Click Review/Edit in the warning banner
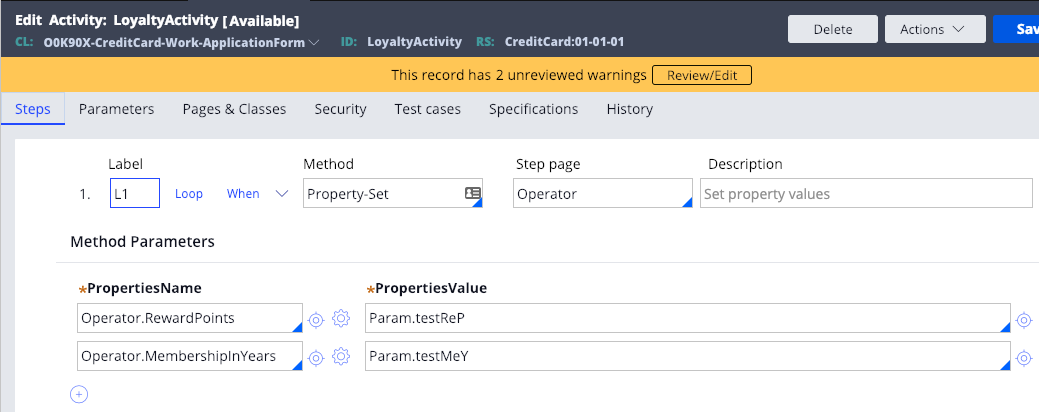Image resolution: width=1039 pixels, height=412 pixels. 702,76
